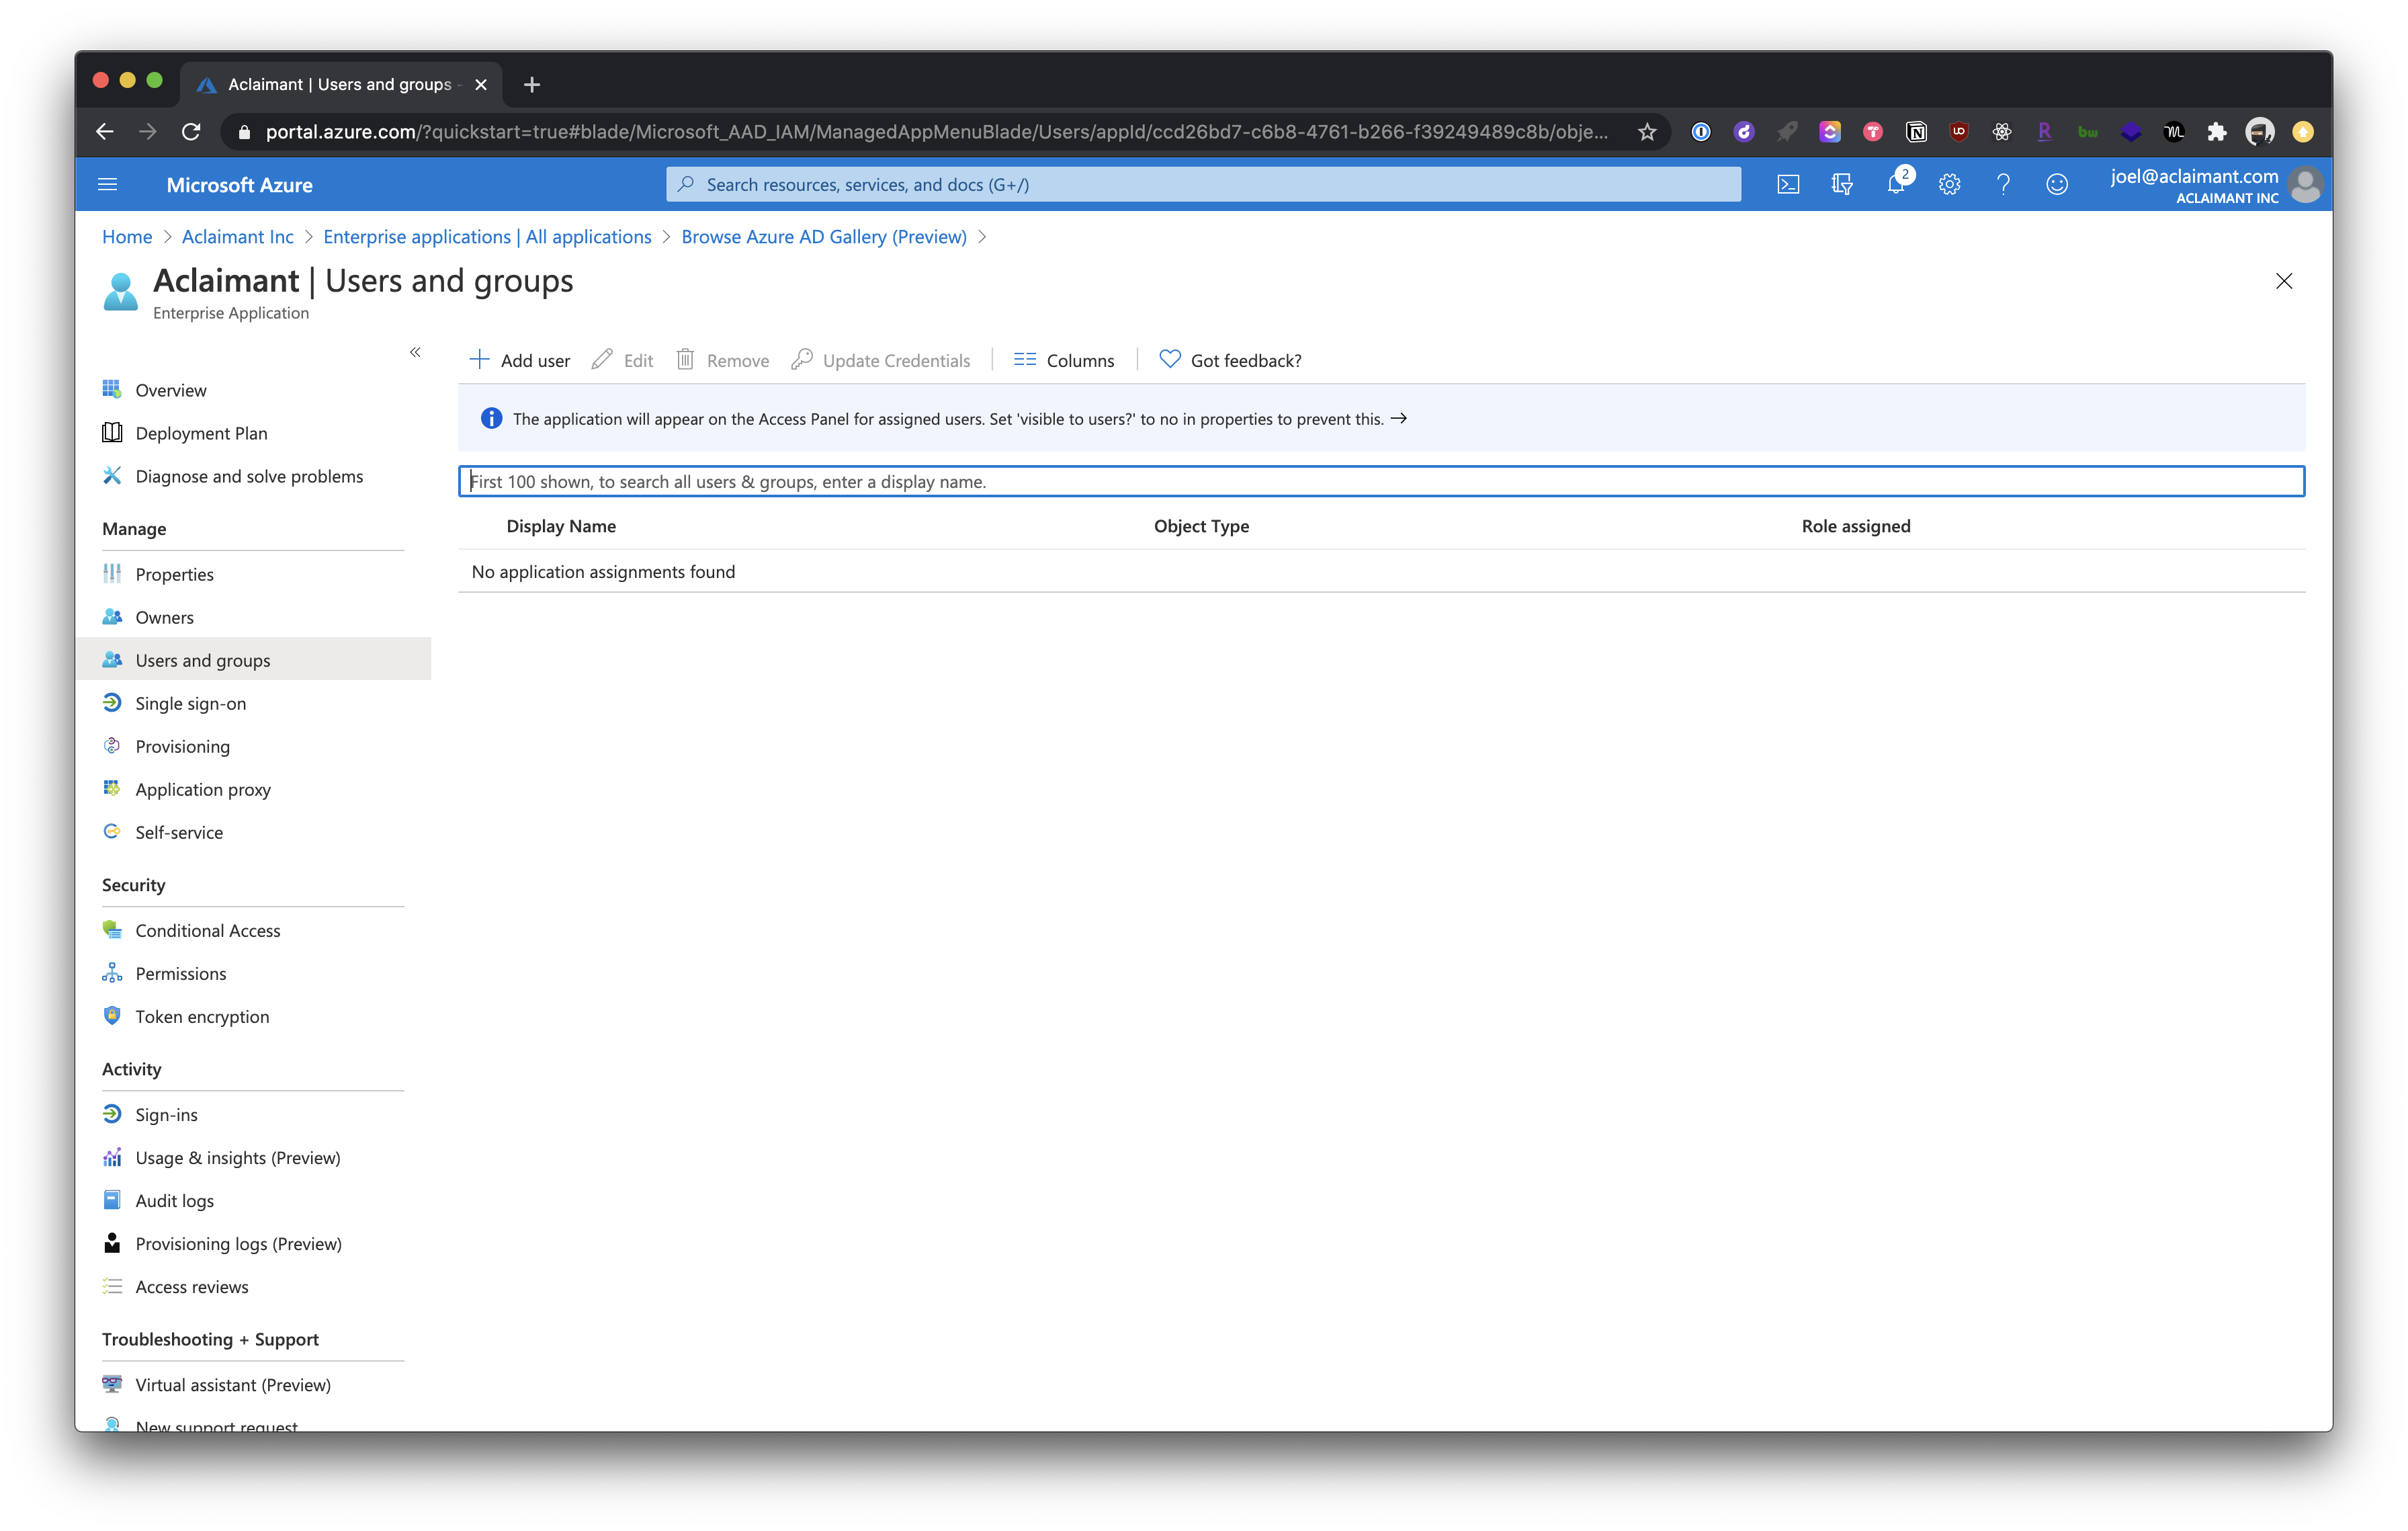Open the help question mark
Screen dimensions: 2408x1531
point(2003,184)
